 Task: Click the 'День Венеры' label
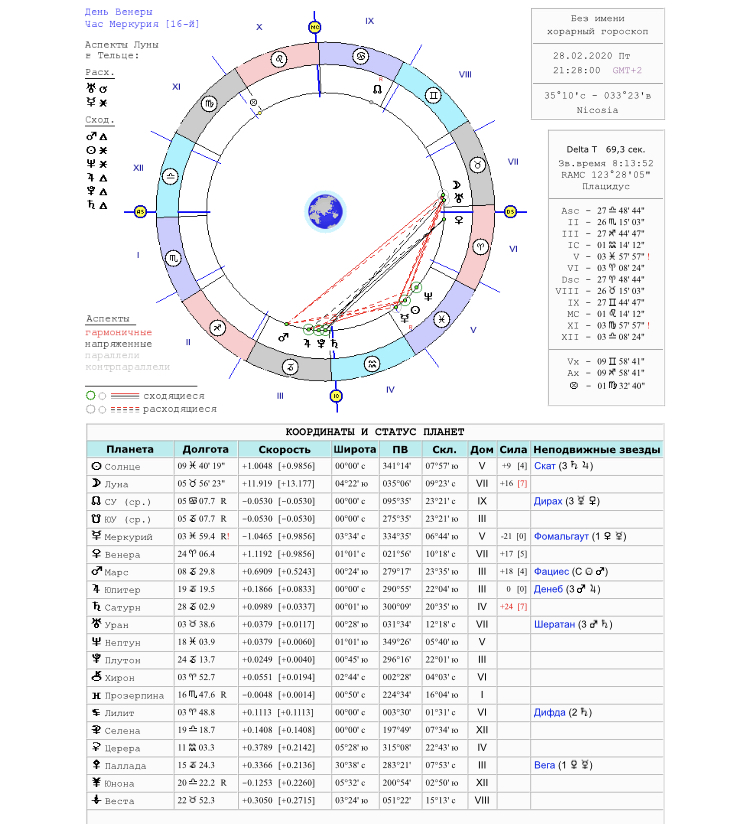coord(119,12)
